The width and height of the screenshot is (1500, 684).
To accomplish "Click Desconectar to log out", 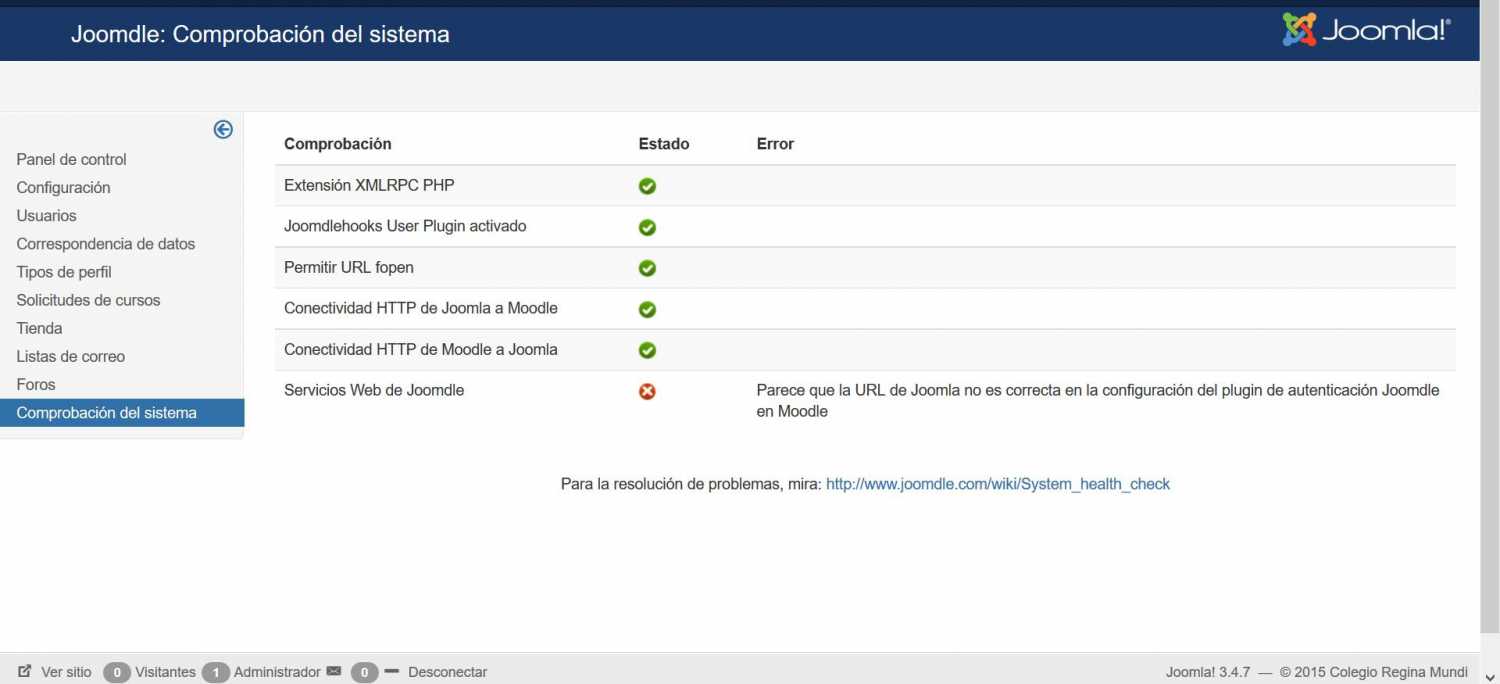I will [447, 672].
